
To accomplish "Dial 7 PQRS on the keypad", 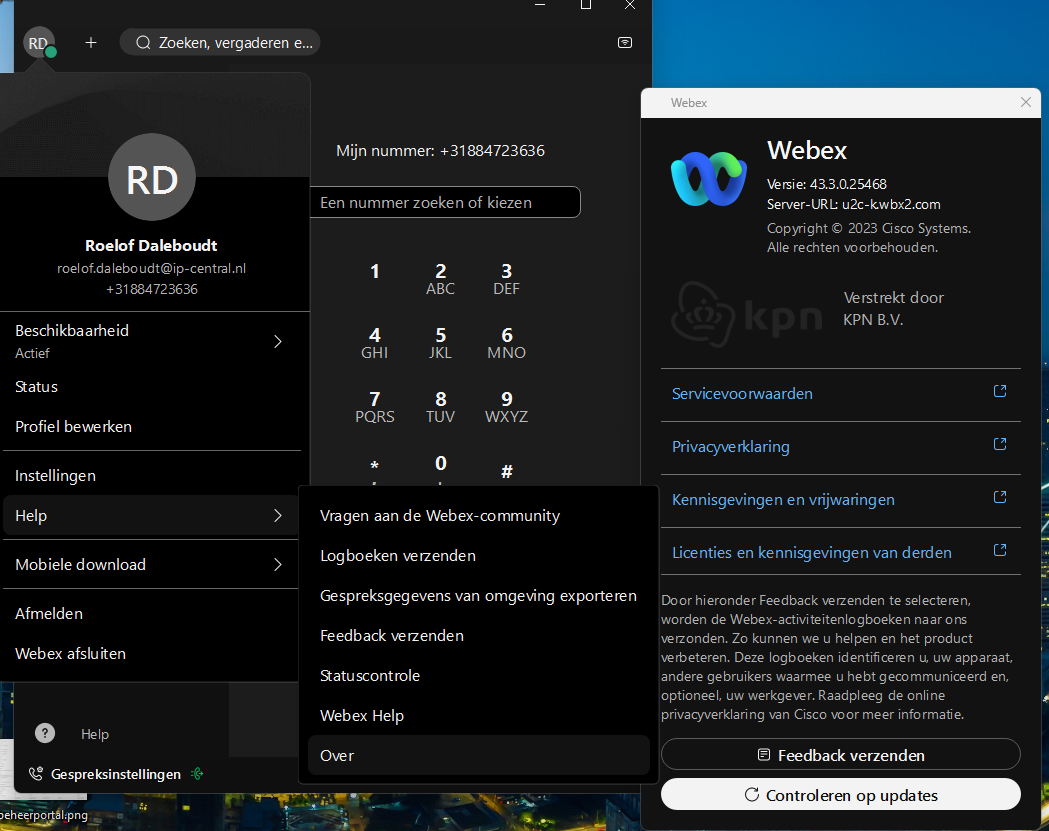I will 375,407.
